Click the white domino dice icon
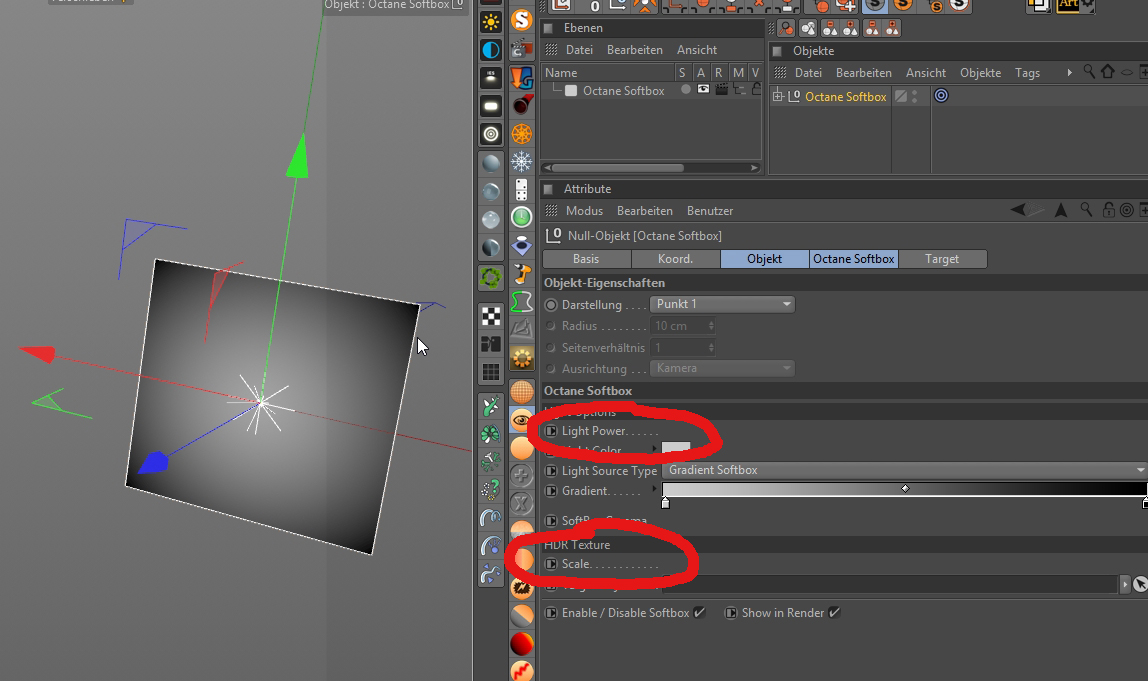The height and width of the screenshot is (681, 1148). pyautogui.click(x=521, y=190)
